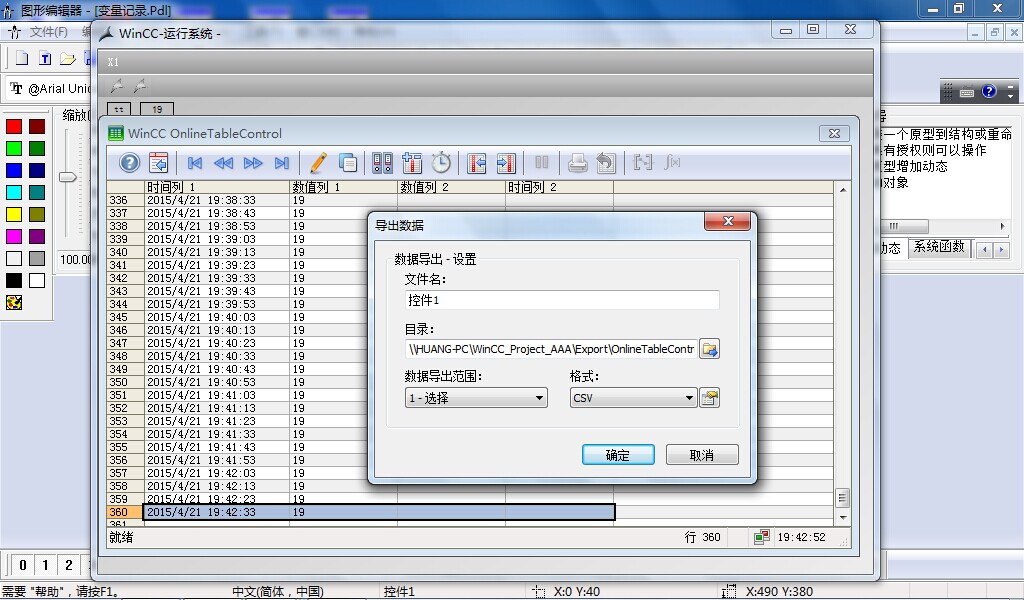The width and height of the screenshot is (1024, 600).
Task: Select the red color swatch
Action: click(x=14, y=126)
